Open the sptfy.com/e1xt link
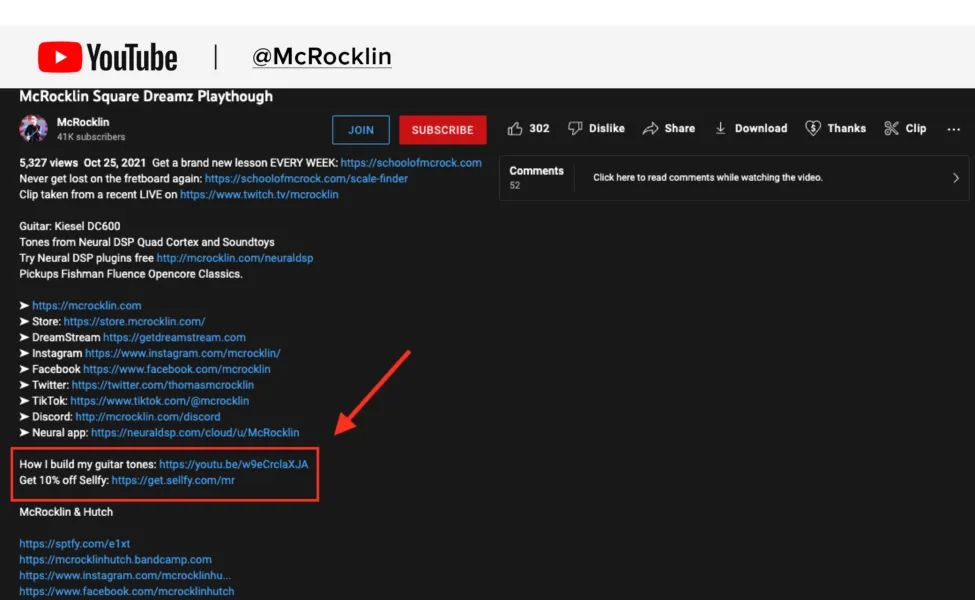Image resolution: width=975 pixels, height=600 pixels. click(75, 543)
